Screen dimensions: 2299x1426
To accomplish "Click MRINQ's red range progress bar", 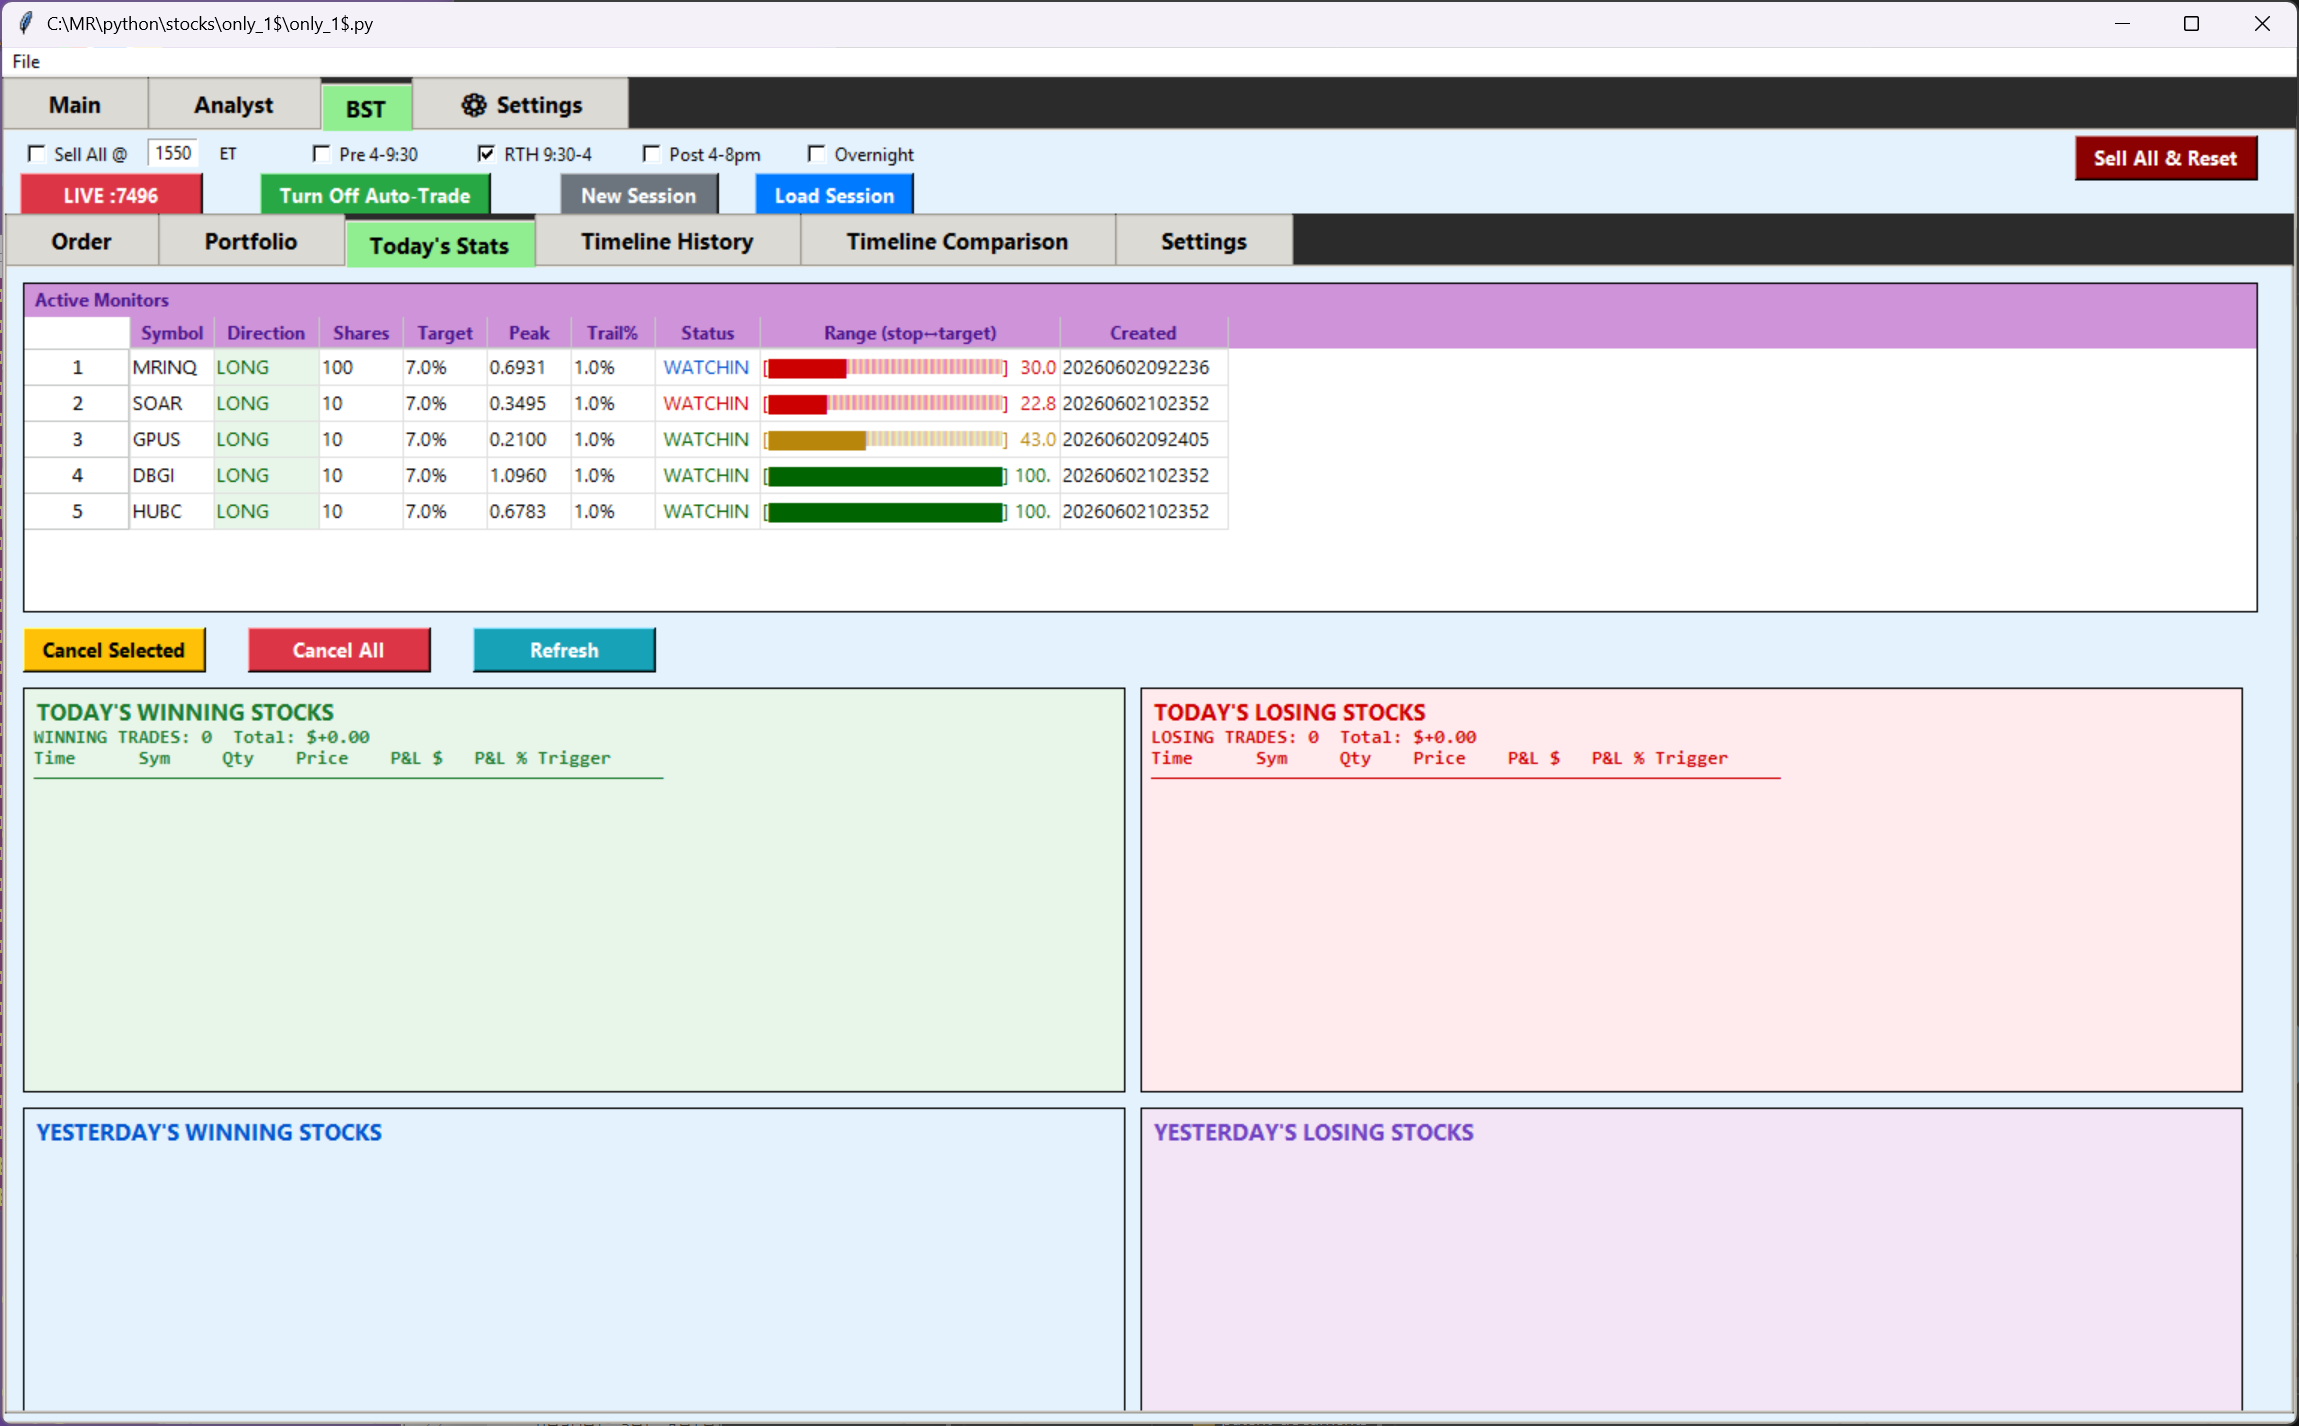I will pos(886,367).
